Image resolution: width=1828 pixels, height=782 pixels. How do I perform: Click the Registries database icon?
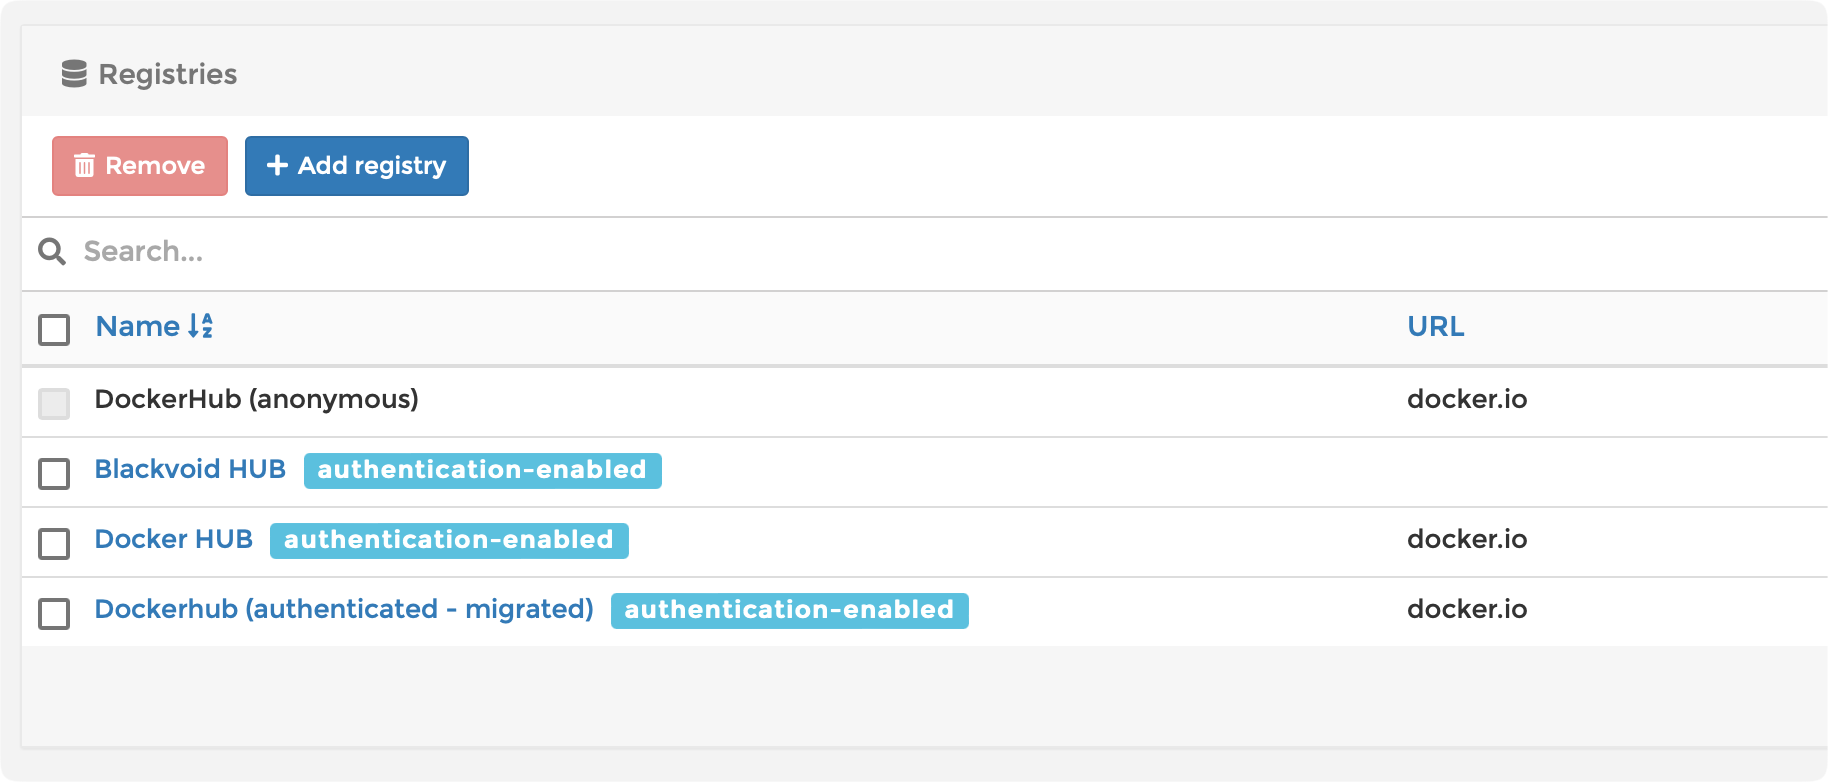tap(74, 74)
